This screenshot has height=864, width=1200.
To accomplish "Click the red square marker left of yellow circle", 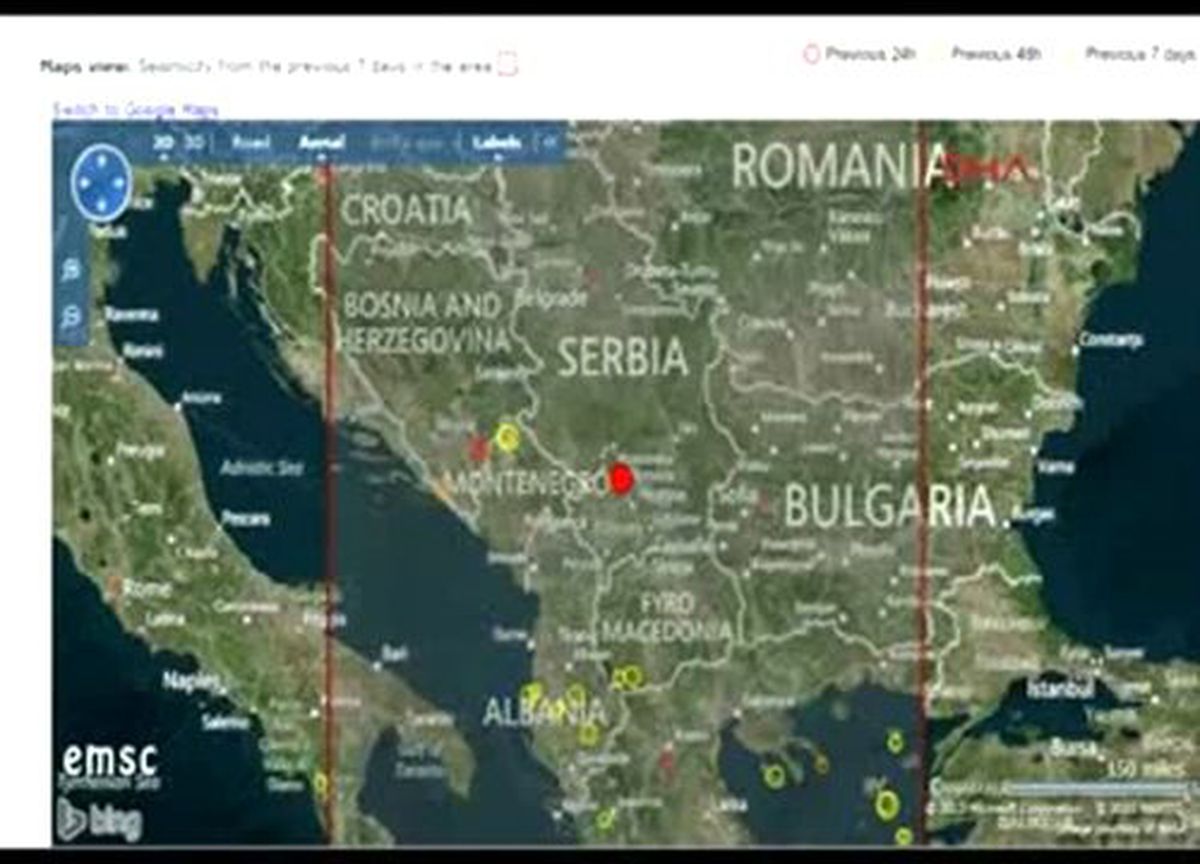I will 479,447.
